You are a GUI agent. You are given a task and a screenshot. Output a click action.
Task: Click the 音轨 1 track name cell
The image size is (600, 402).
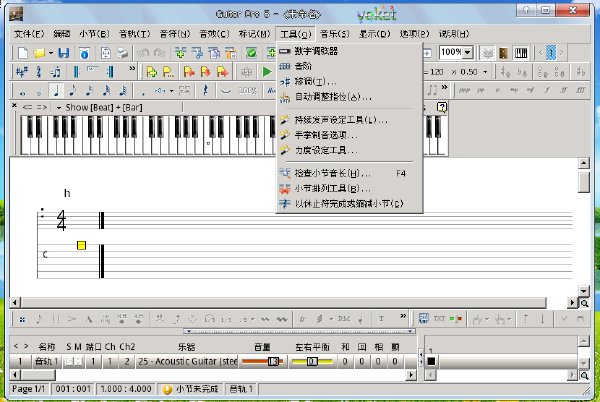[47, 361]
